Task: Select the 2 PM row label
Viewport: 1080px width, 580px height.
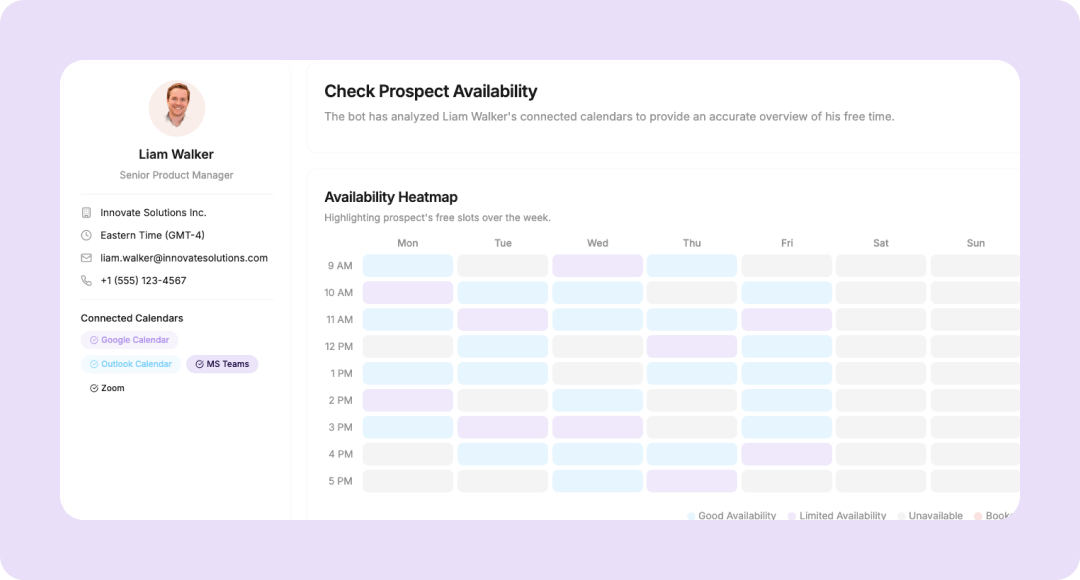Action: click(340, 400)
